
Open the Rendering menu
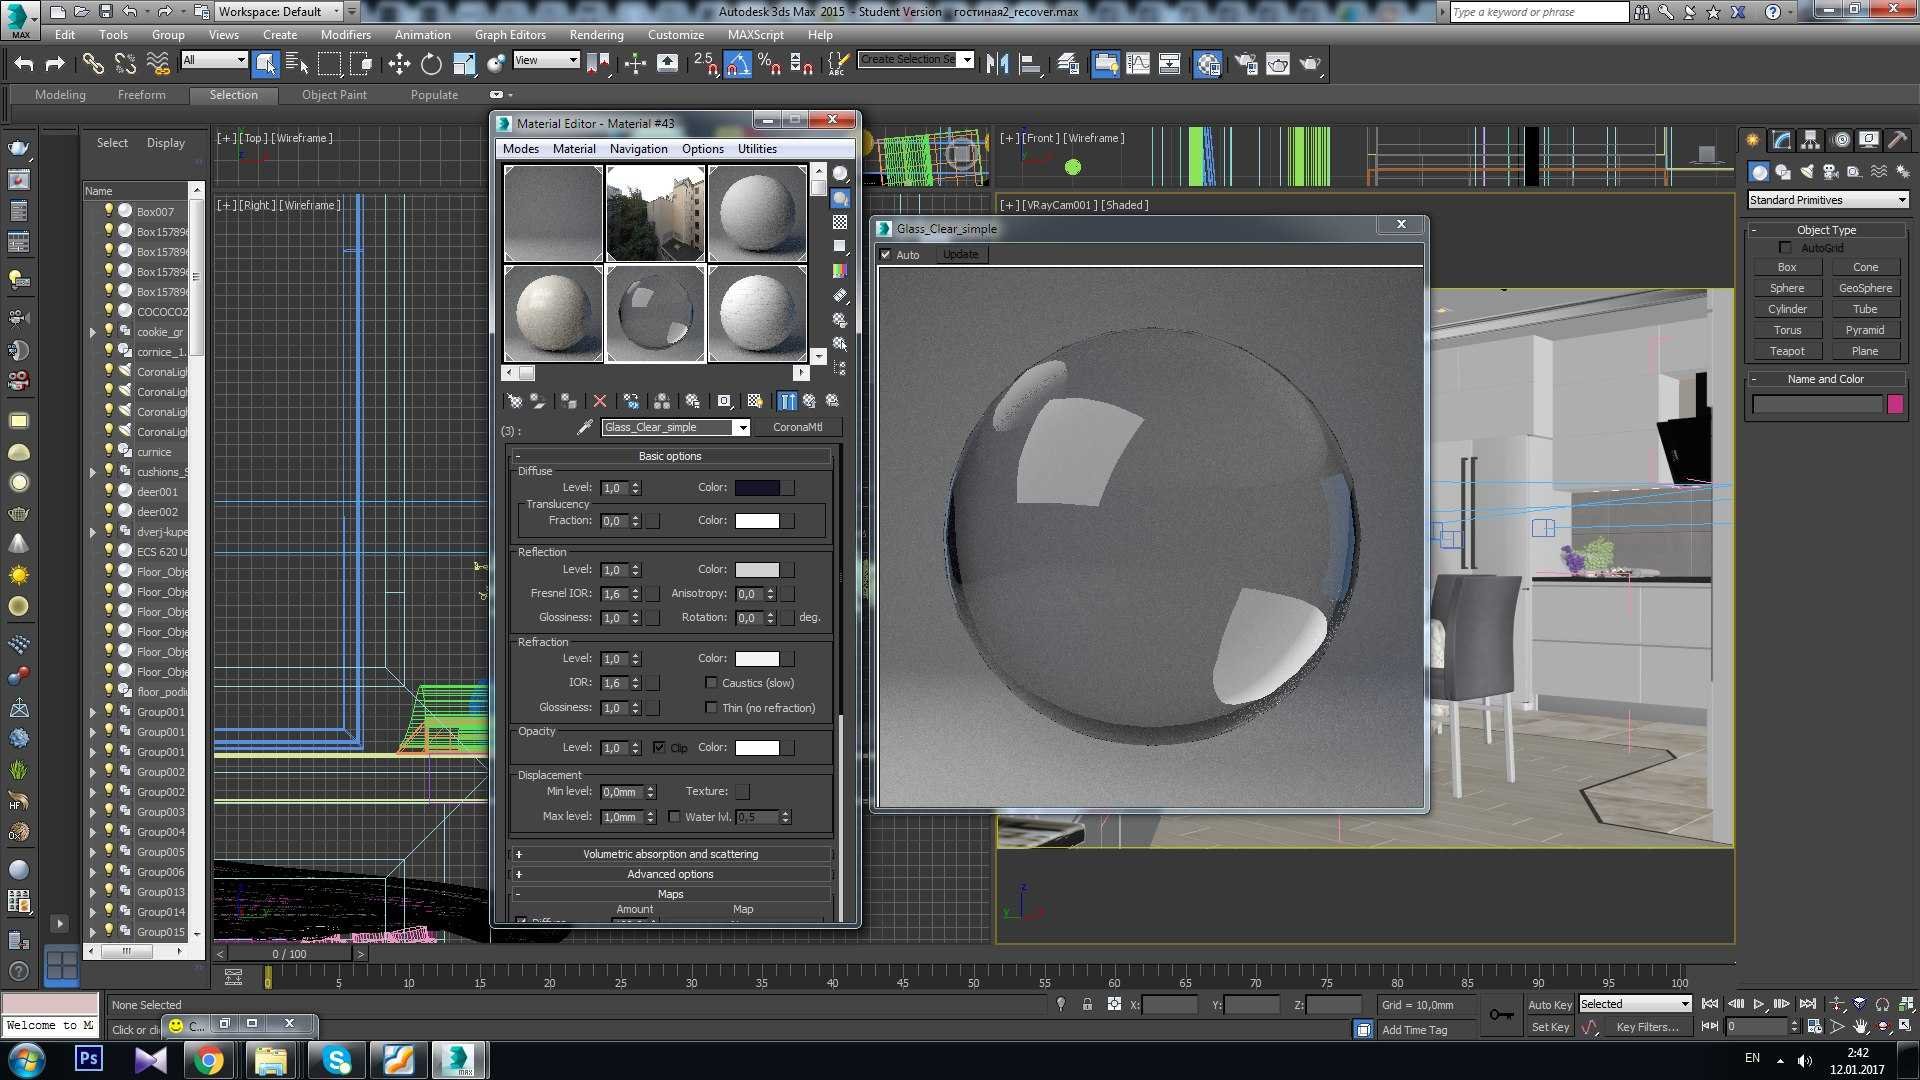click(596, 35)
